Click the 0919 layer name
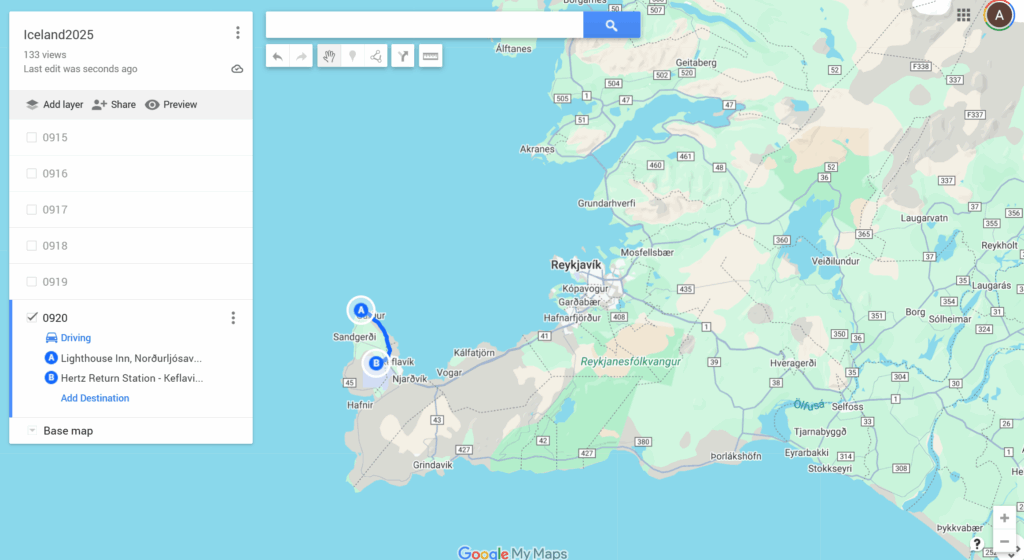Screen dimensions: 1024x560 tap(55, 282)
